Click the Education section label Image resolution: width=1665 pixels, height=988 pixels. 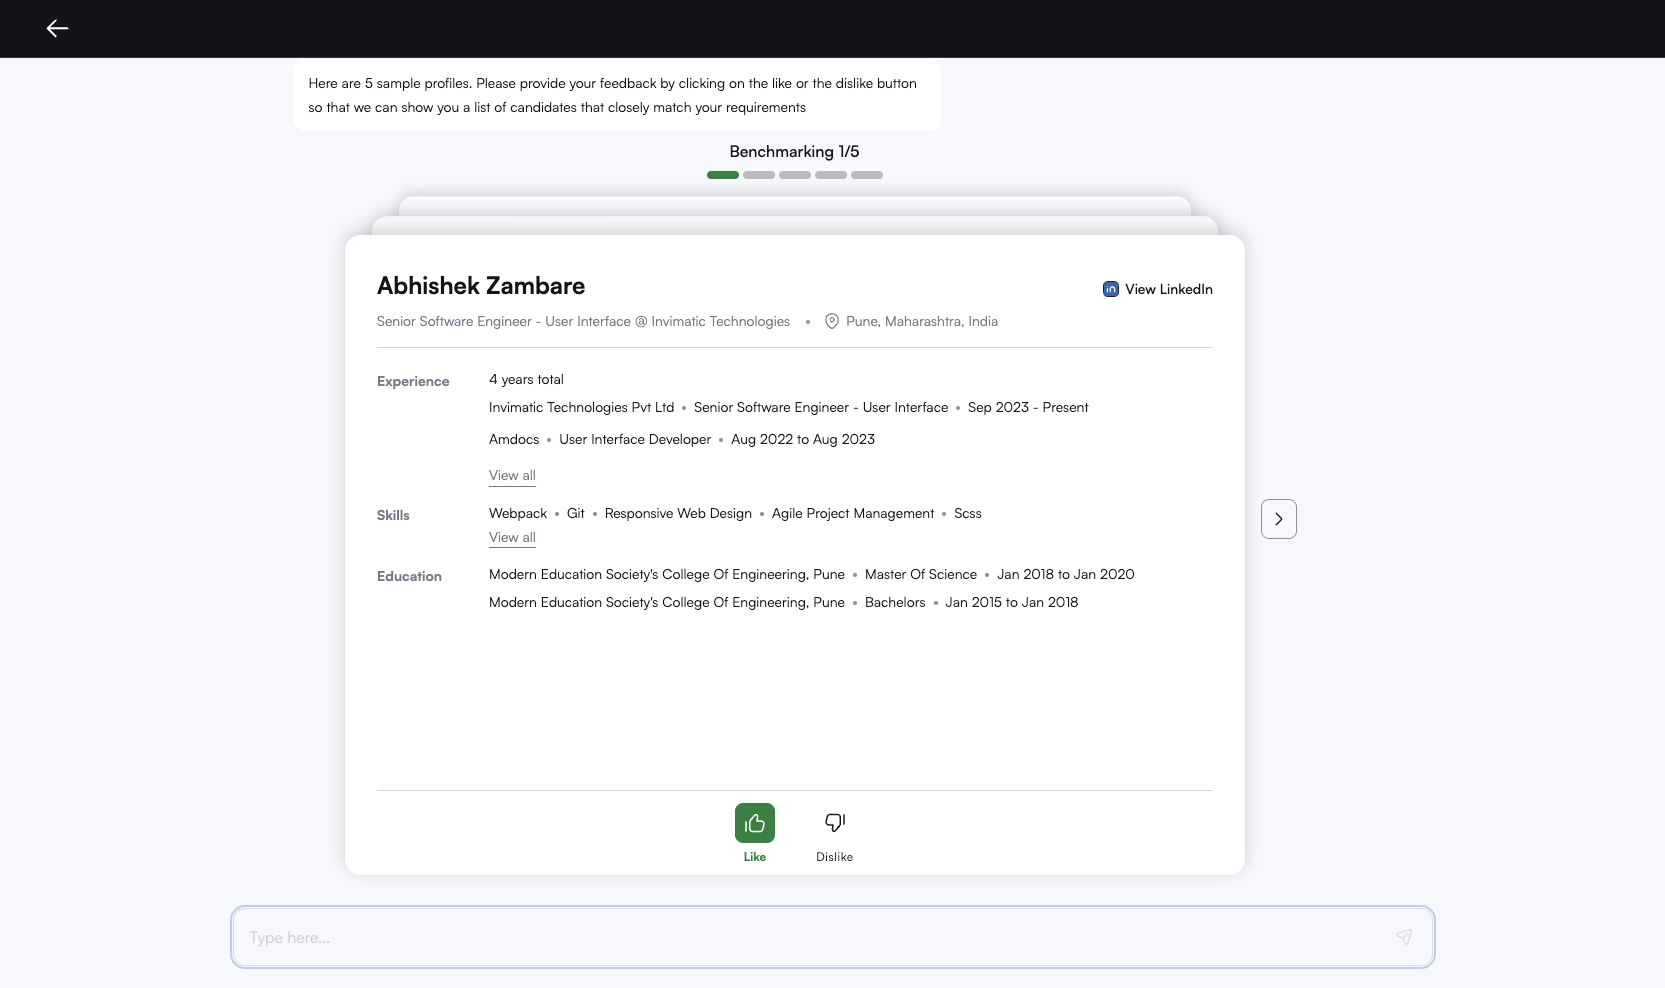tap(409, 576)
